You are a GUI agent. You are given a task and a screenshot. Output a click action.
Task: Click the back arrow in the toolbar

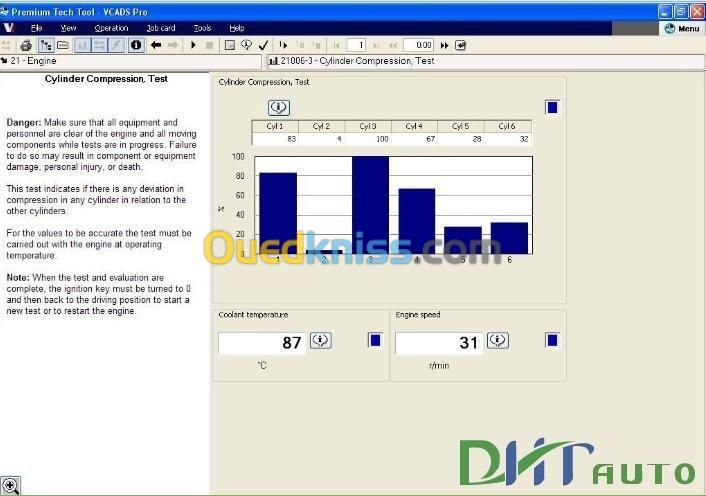coord(156,45)
